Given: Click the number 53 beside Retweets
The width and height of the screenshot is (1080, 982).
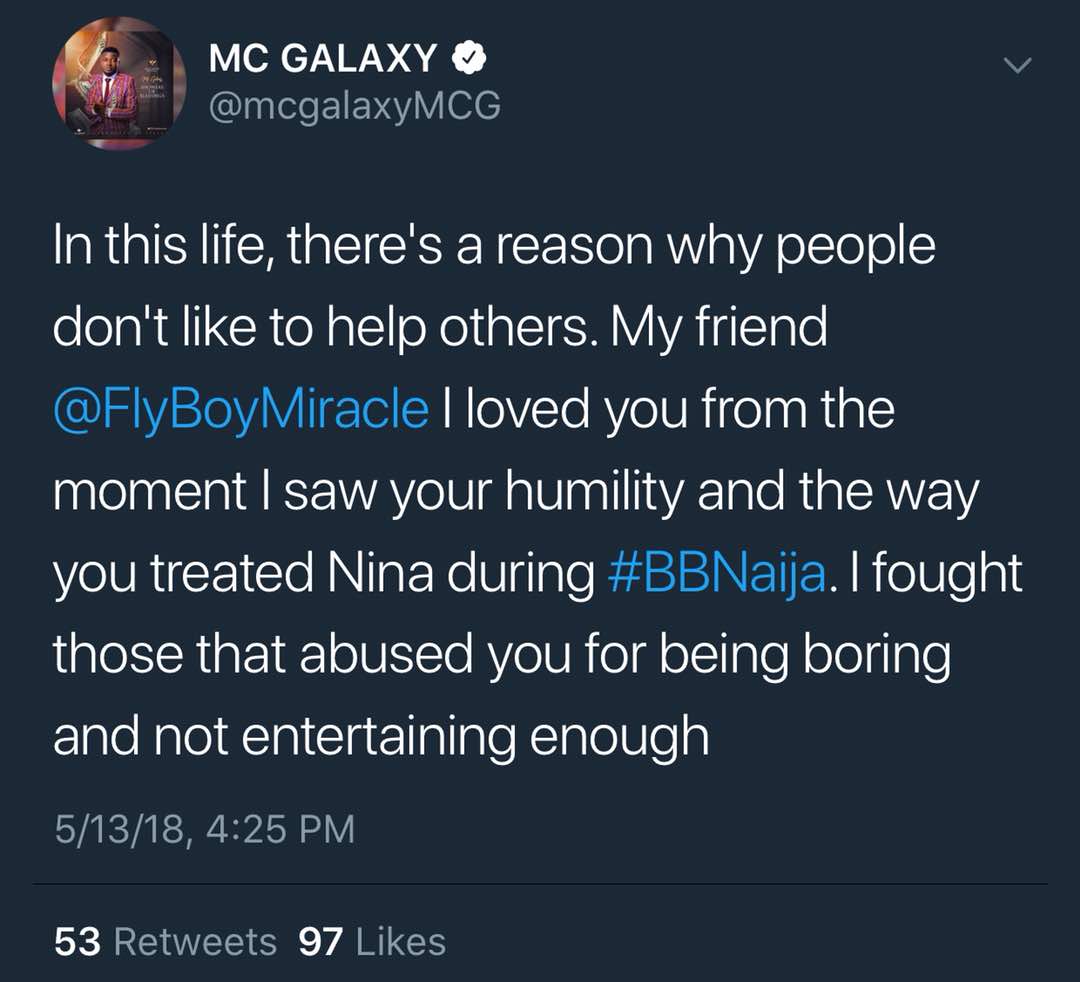Looking at the screenshot, I should click(x=78, y=941).
